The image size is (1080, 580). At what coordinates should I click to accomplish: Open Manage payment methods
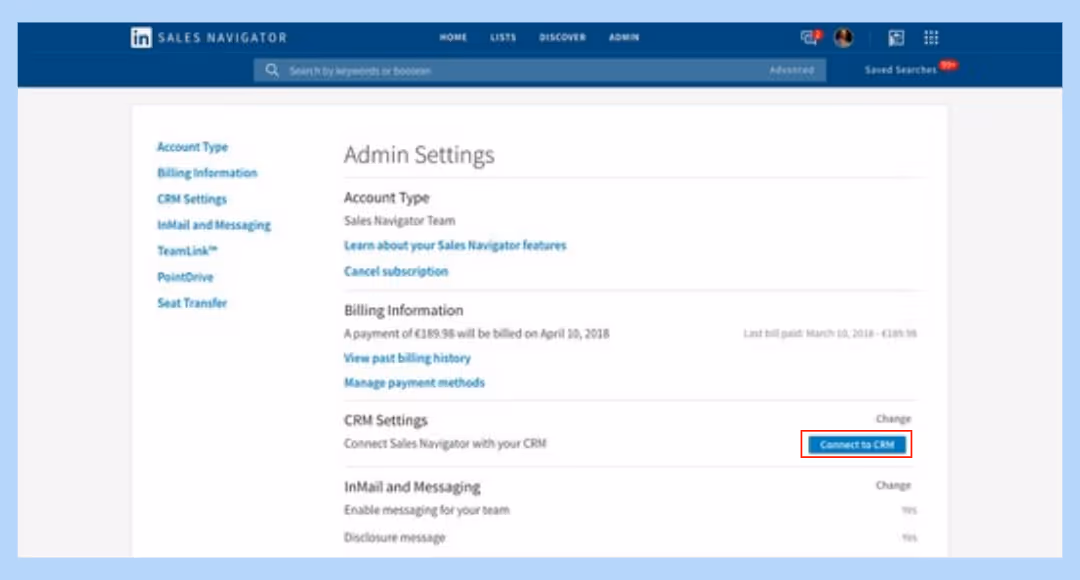point(414,383)
